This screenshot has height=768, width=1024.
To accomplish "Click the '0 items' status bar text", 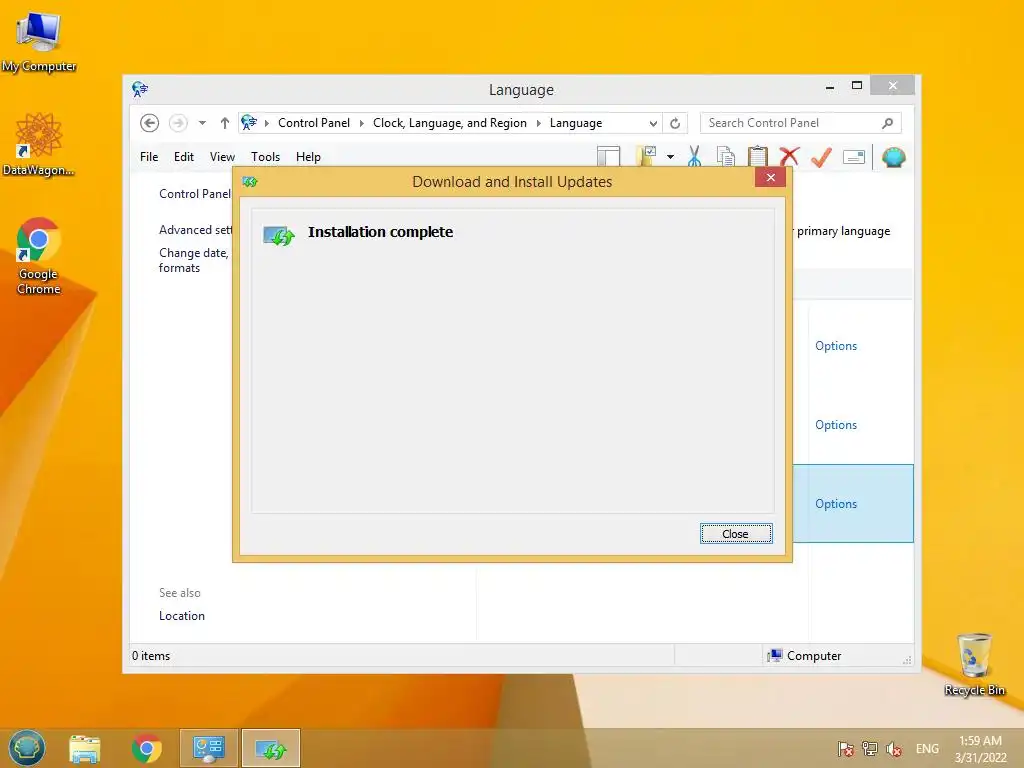I will 151,656.
